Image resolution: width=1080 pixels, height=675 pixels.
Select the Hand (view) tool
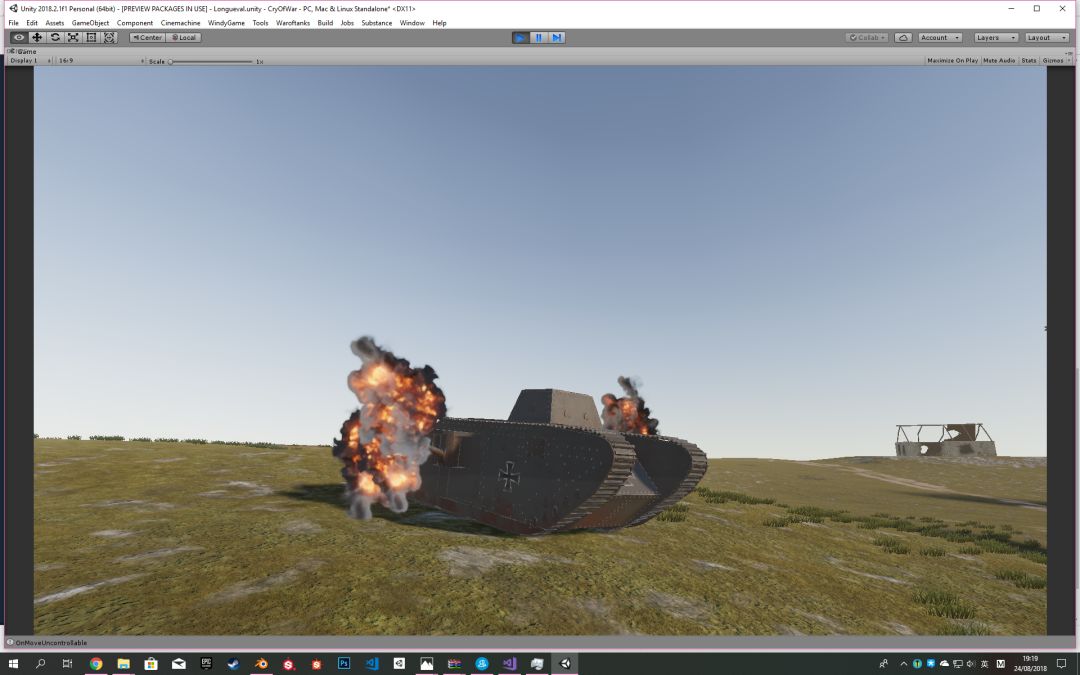pos(19,38)
